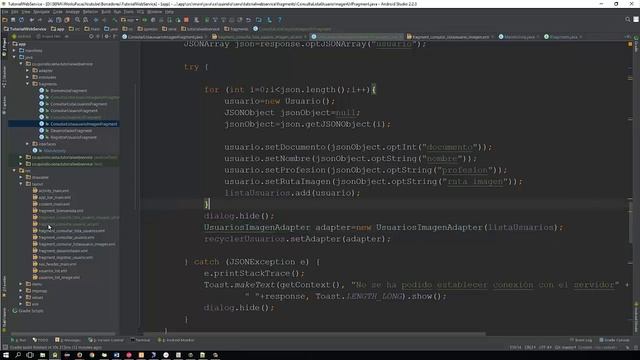Select activity_main.xml layout file

click(53, 191)
